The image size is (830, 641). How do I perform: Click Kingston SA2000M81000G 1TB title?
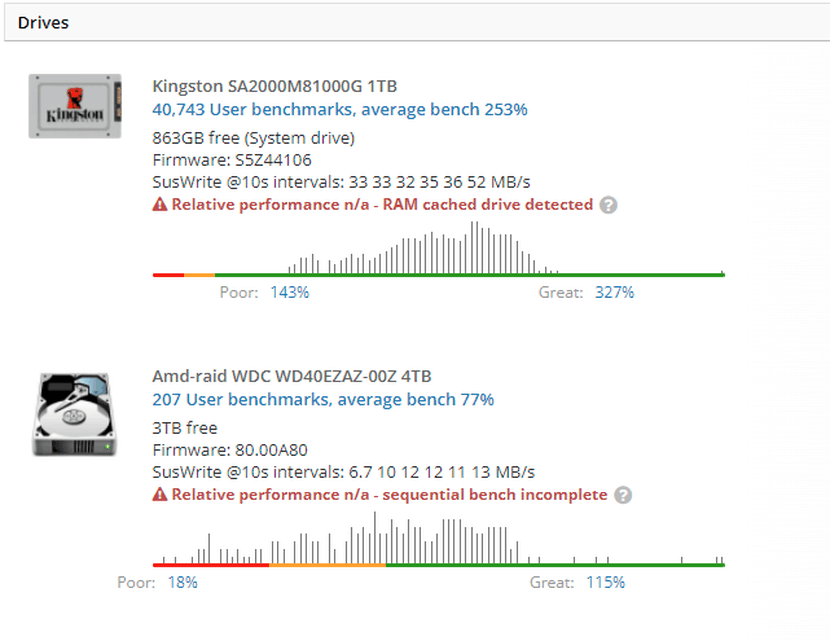(274, 86)
